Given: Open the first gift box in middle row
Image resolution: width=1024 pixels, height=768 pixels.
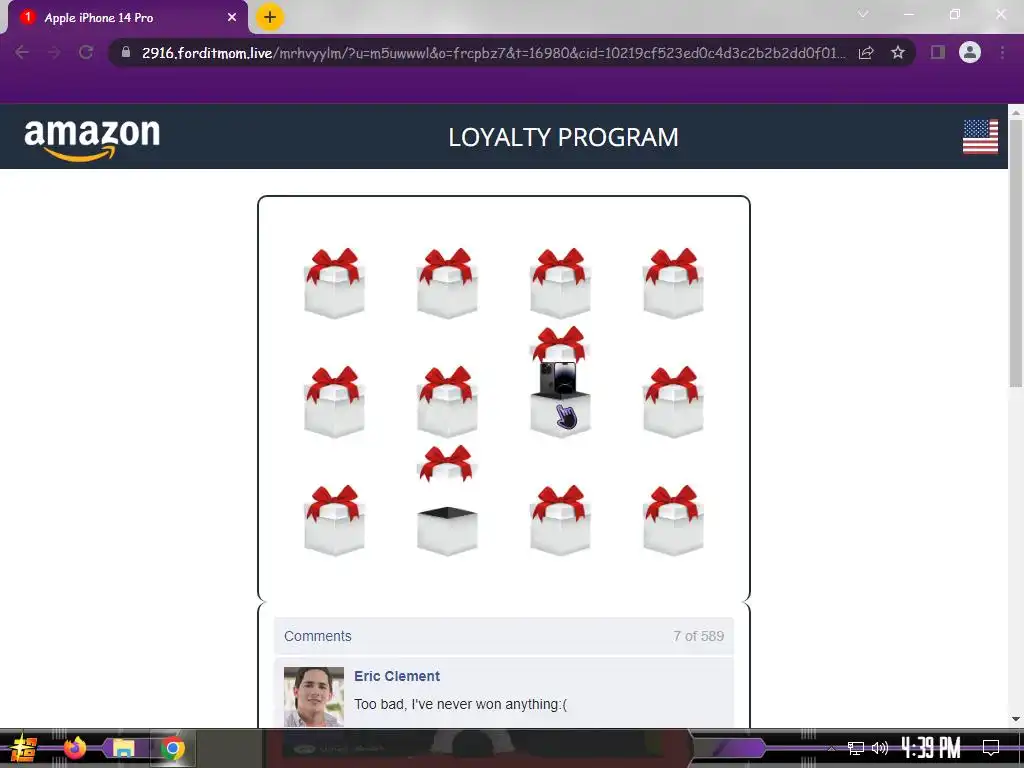Looking at the screenshot, I should 334,402.
